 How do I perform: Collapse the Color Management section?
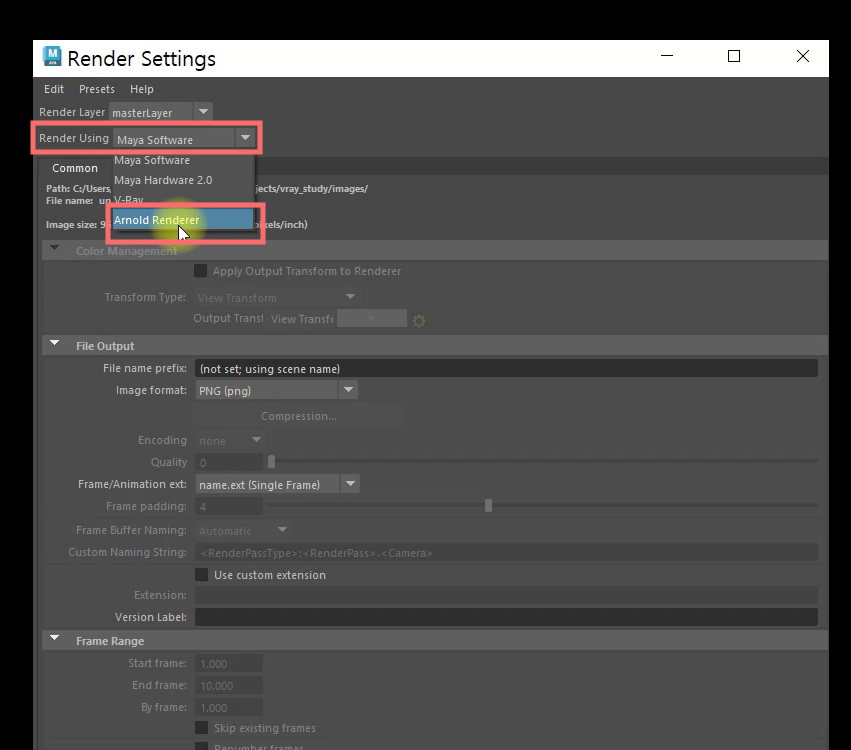[x=54, y=249]
